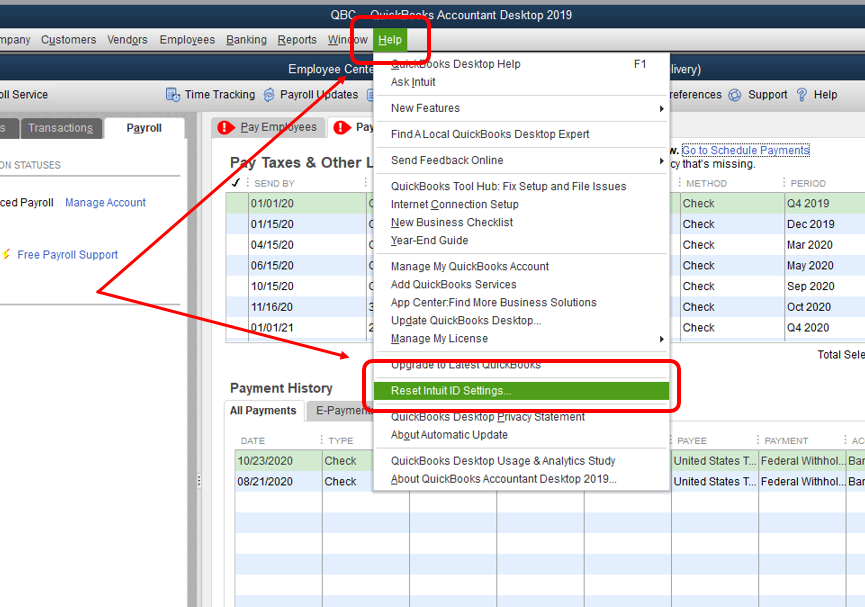Open the Help menu
Viewport: 865px width, 607px height.
click(390, 40)
